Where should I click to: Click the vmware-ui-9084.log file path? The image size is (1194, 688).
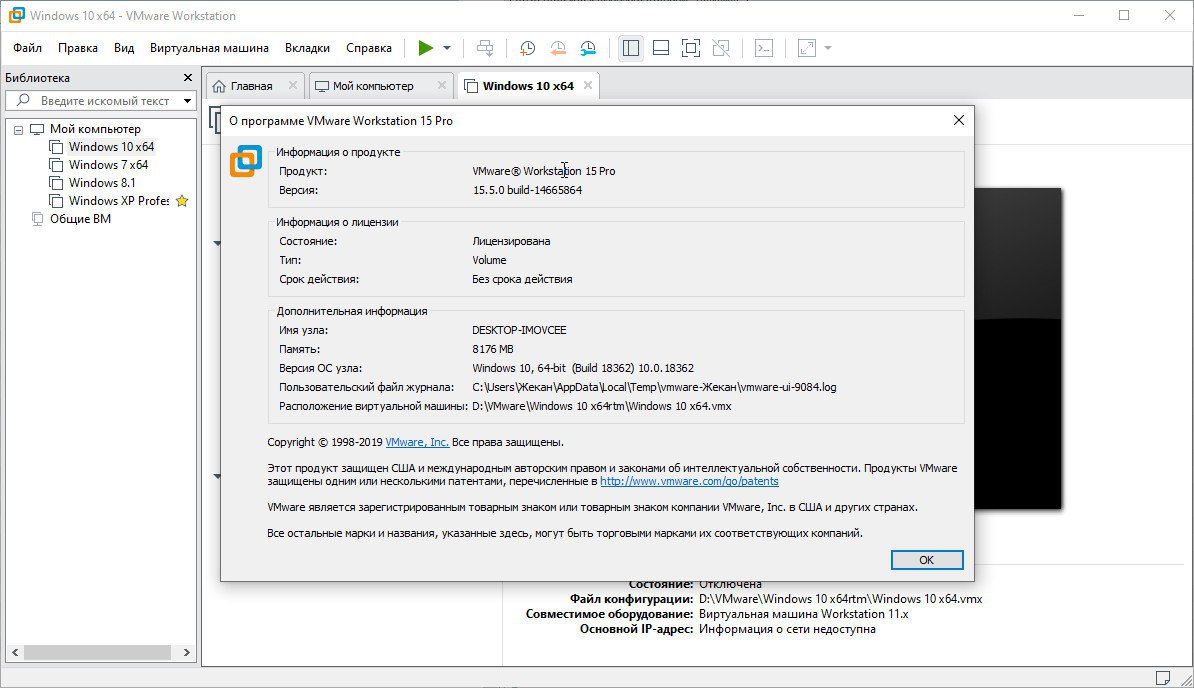coord(654,387)
